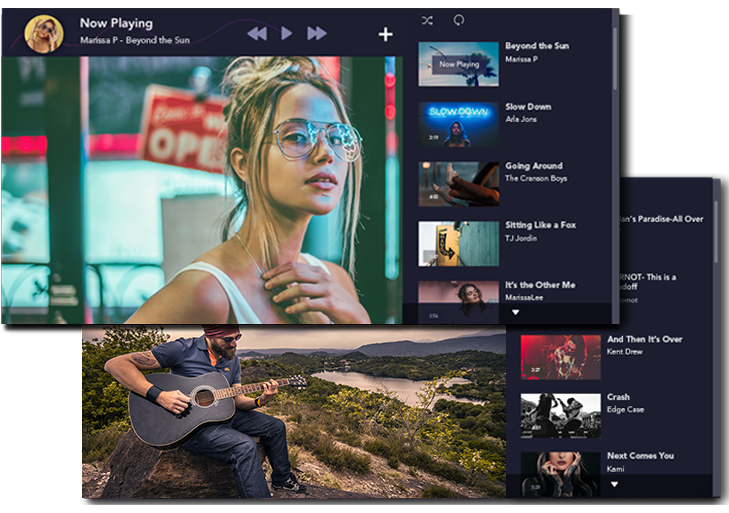Click the back window playlist scrollbar
The height and width of the screenshot is (513, 729).
pyautogui.click(x=716, y=232)
